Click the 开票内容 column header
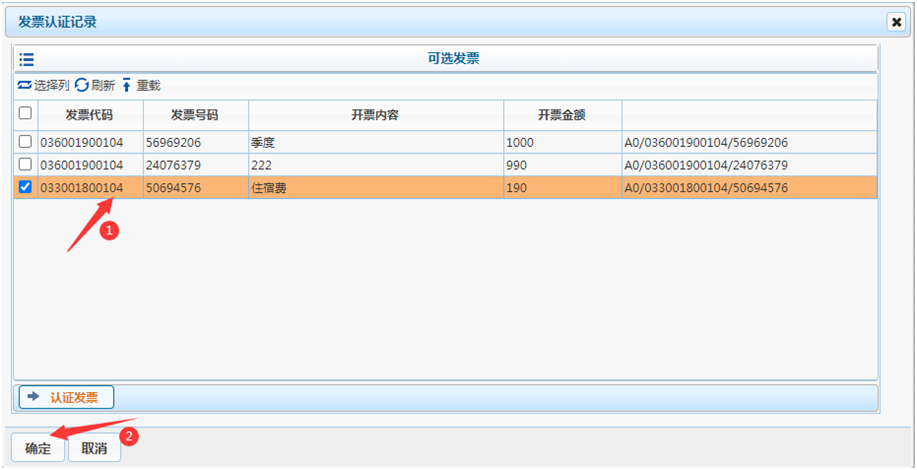This screenshot has width=917, height=470. click(x=375, y=114)
